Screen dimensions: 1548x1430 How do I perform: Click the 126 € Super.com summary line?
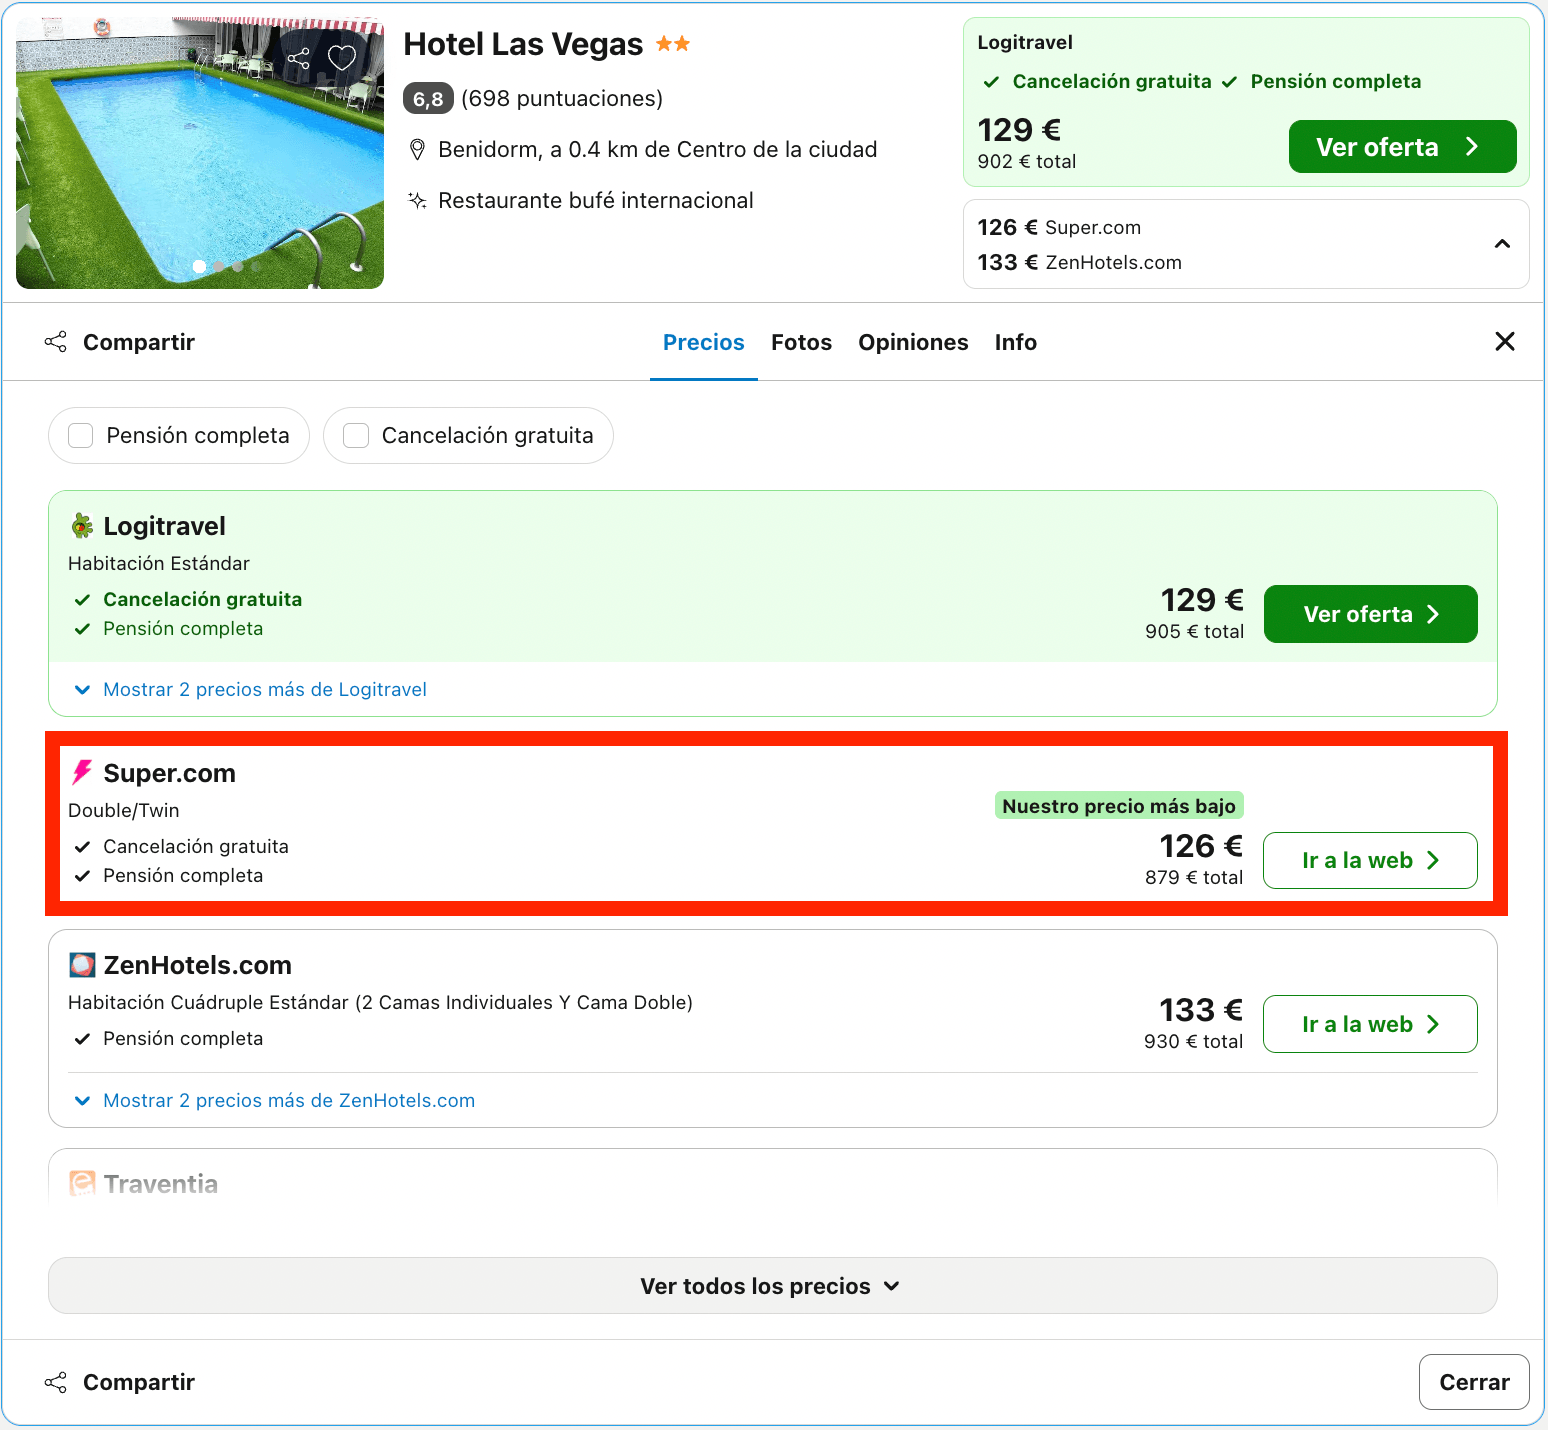1059,227
